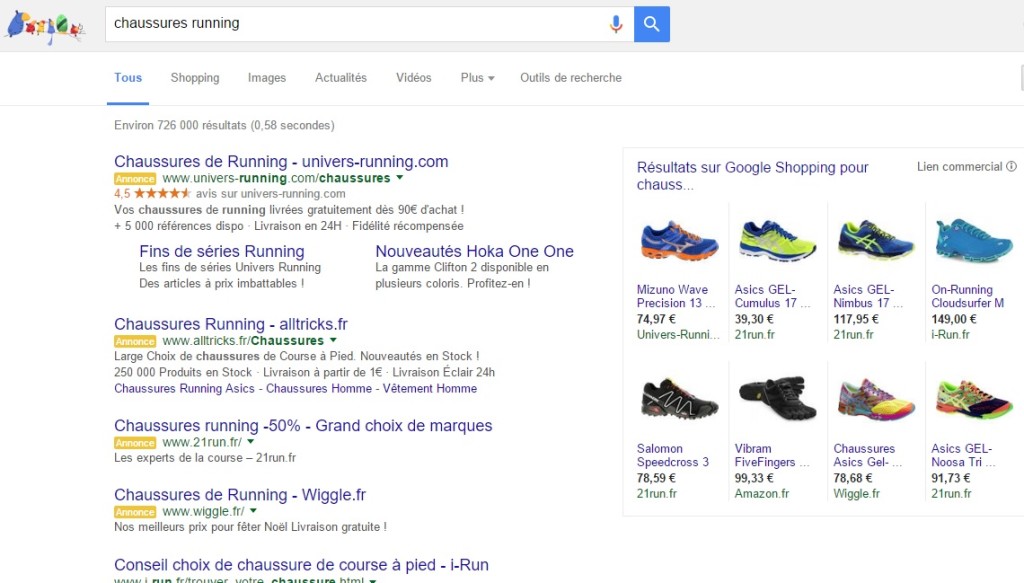Click the 74,97 € price
The width and height of the screenshot is (1024, 583).
tap(656, 319)
